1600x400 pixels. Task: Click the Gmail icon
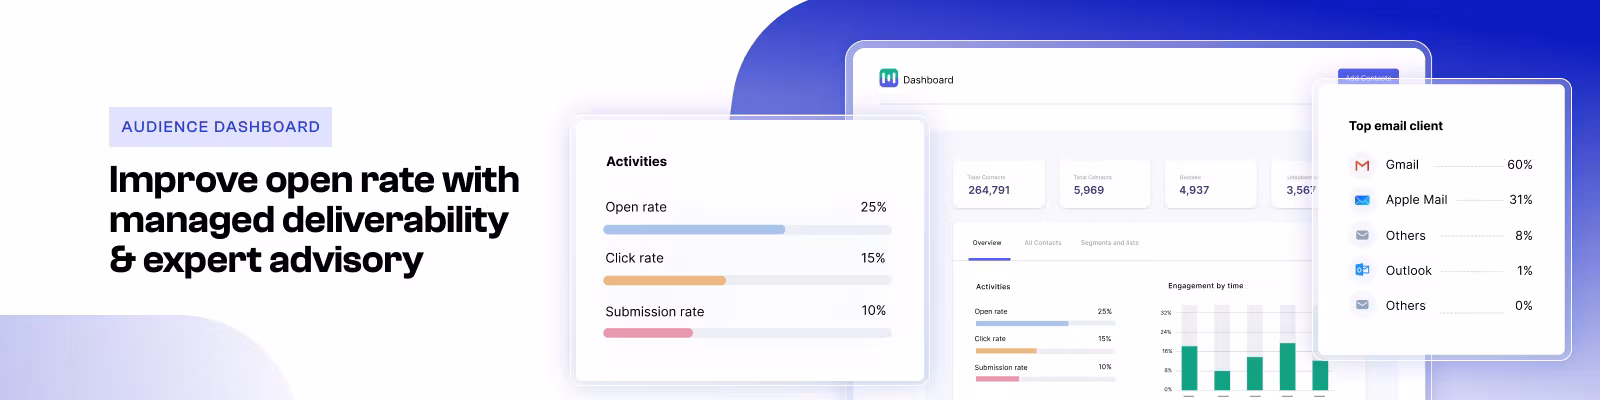[1362, 165]
